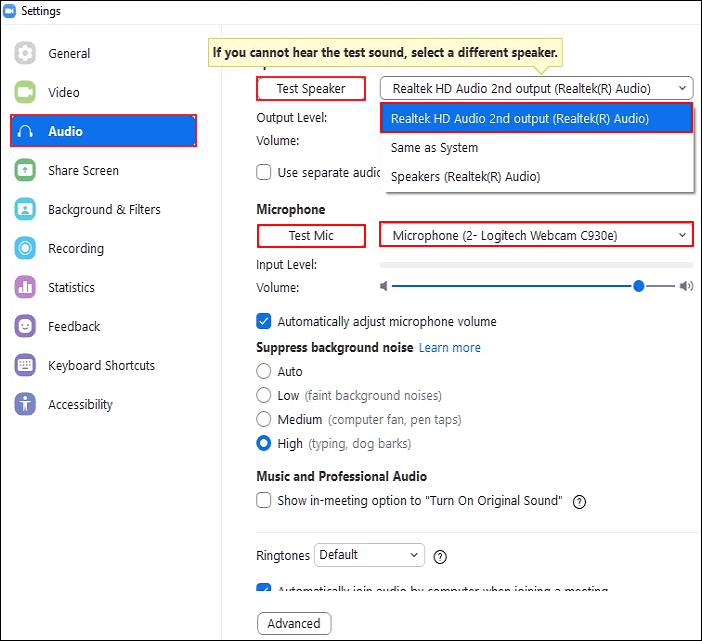Screen dimensions: 702x641
Task: Click the Keyboard Shortcuts icon
Action: tap(26, 366)
